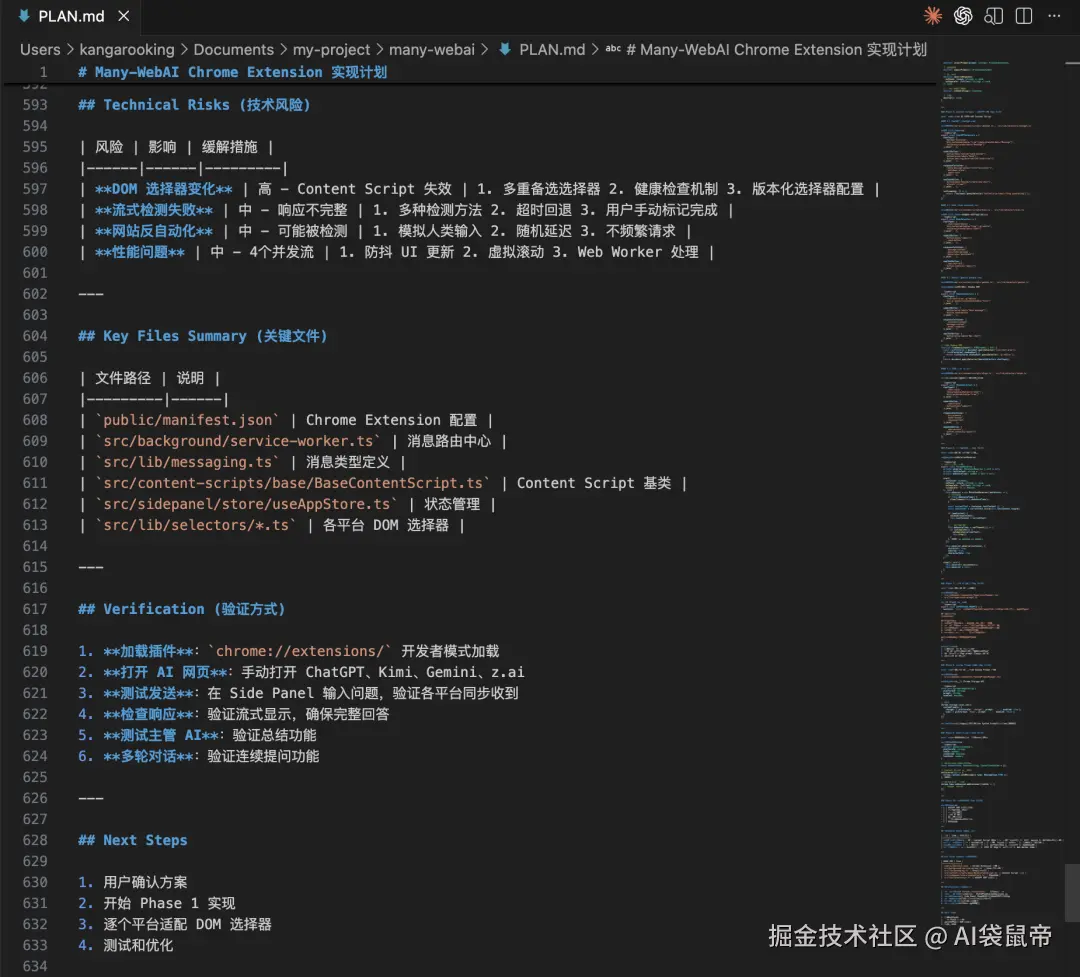The image size is (1080, 977).
Task: Open the many-webai breadcrumb dropdown
Action: (432, 49)
